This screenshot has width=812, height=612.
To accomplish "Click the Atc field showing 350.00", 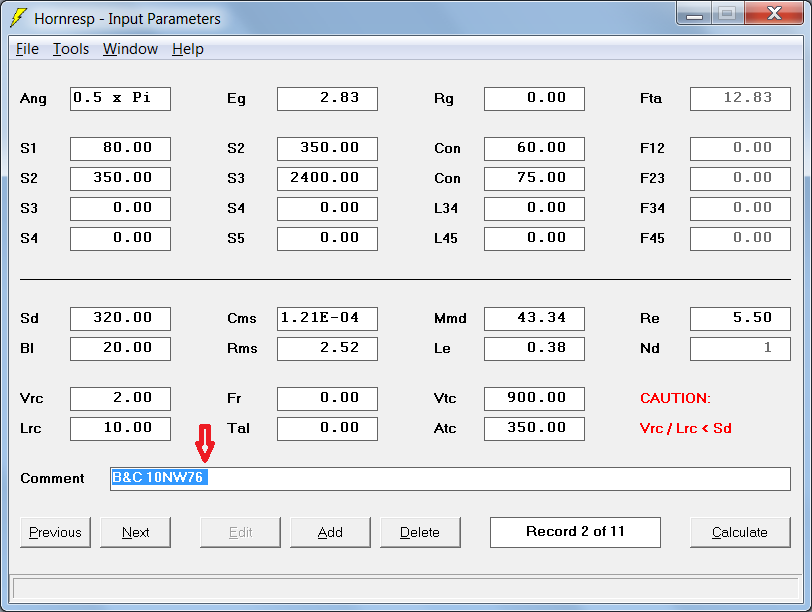I will (534, 429).
